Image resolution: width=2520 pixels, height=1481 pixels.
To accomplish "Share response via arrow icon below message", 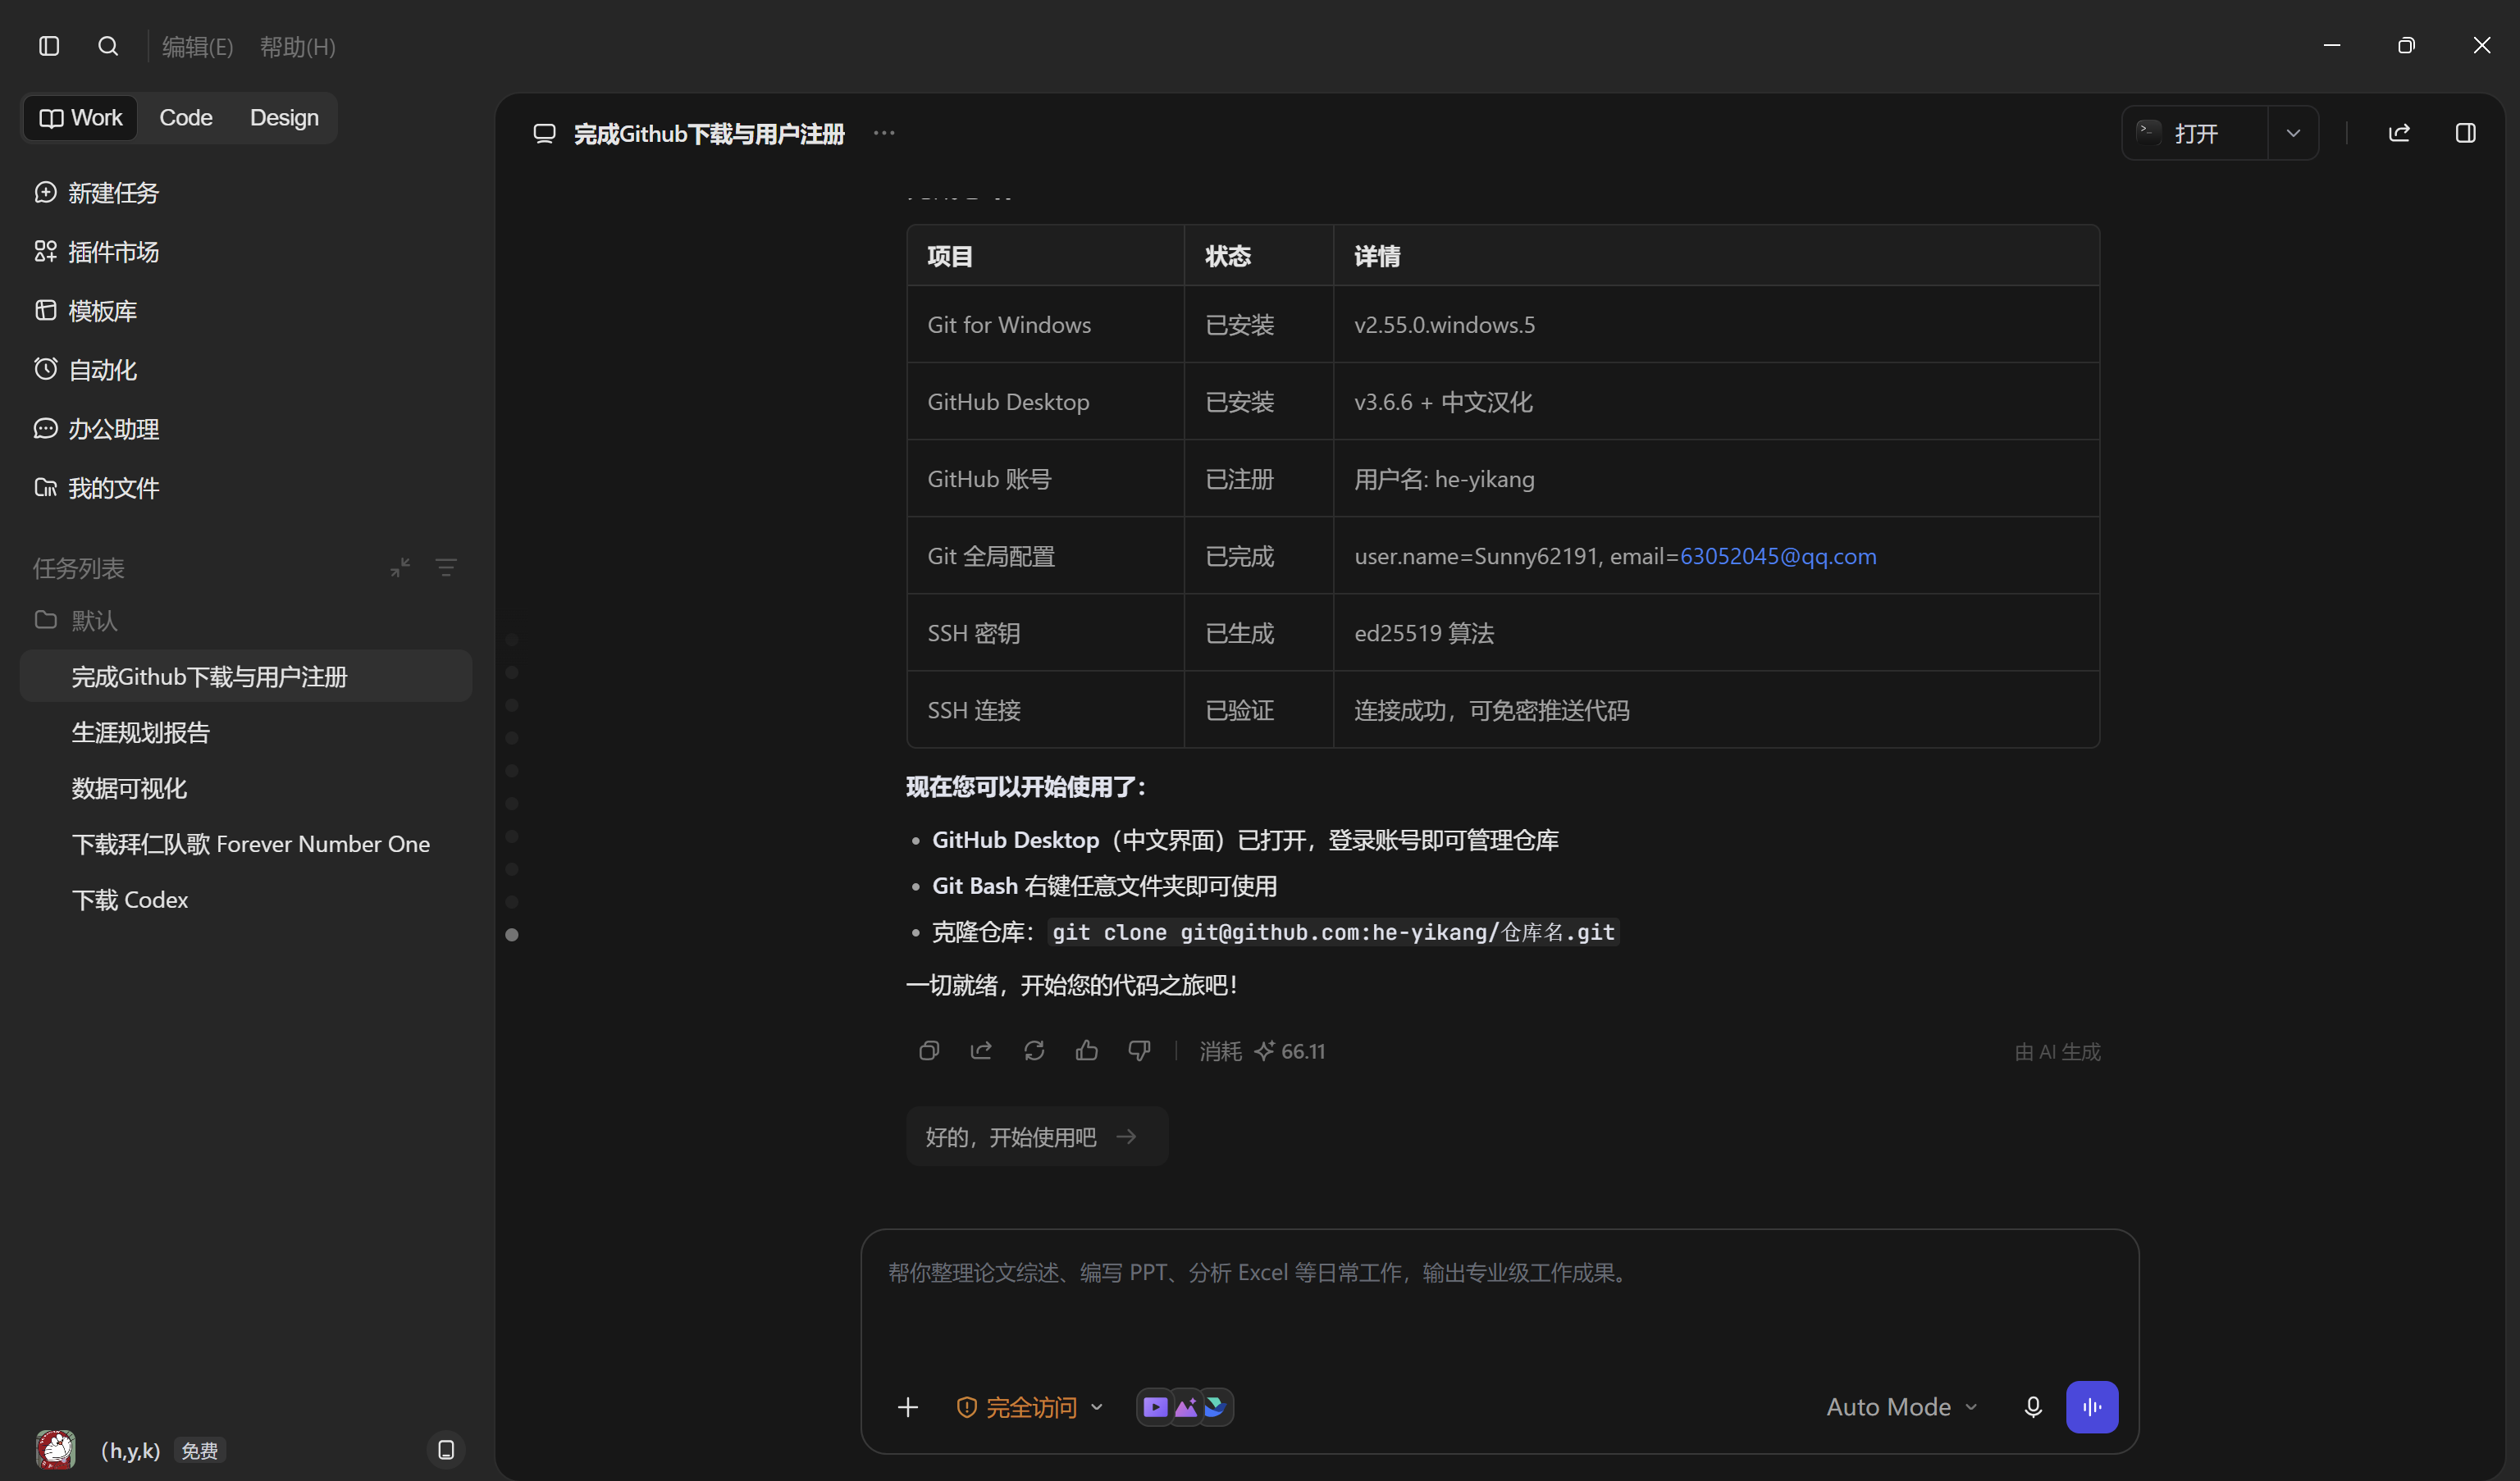I will [981, 1051].
